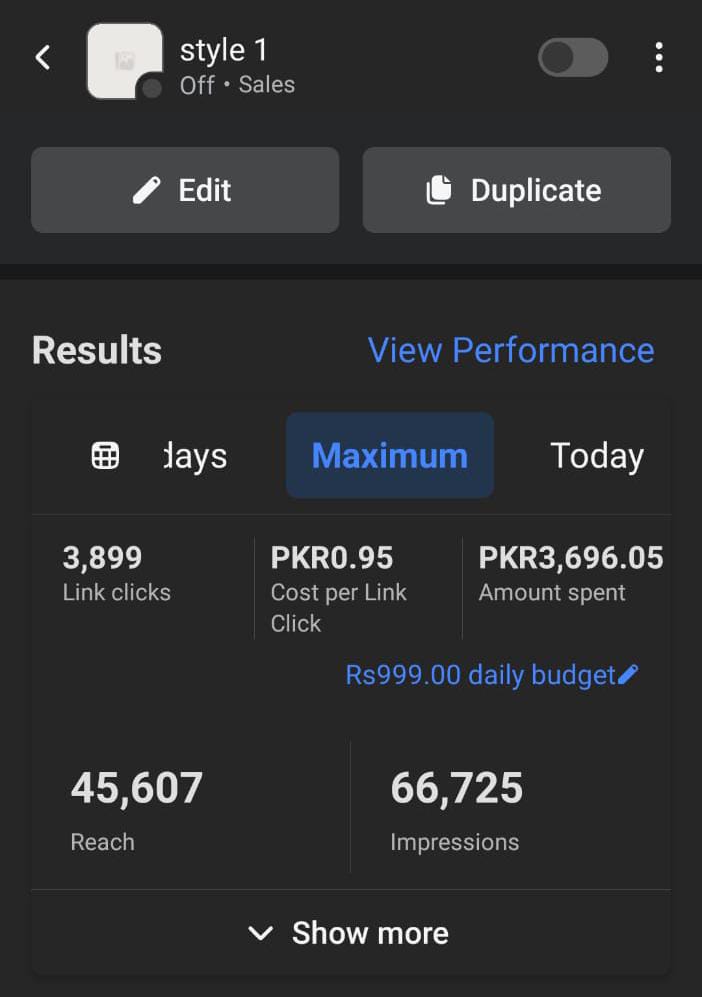The height and width of the screenshot is (997, 702).
Task: Tap the Cost per Link Click metric
Action: [339, 588]
